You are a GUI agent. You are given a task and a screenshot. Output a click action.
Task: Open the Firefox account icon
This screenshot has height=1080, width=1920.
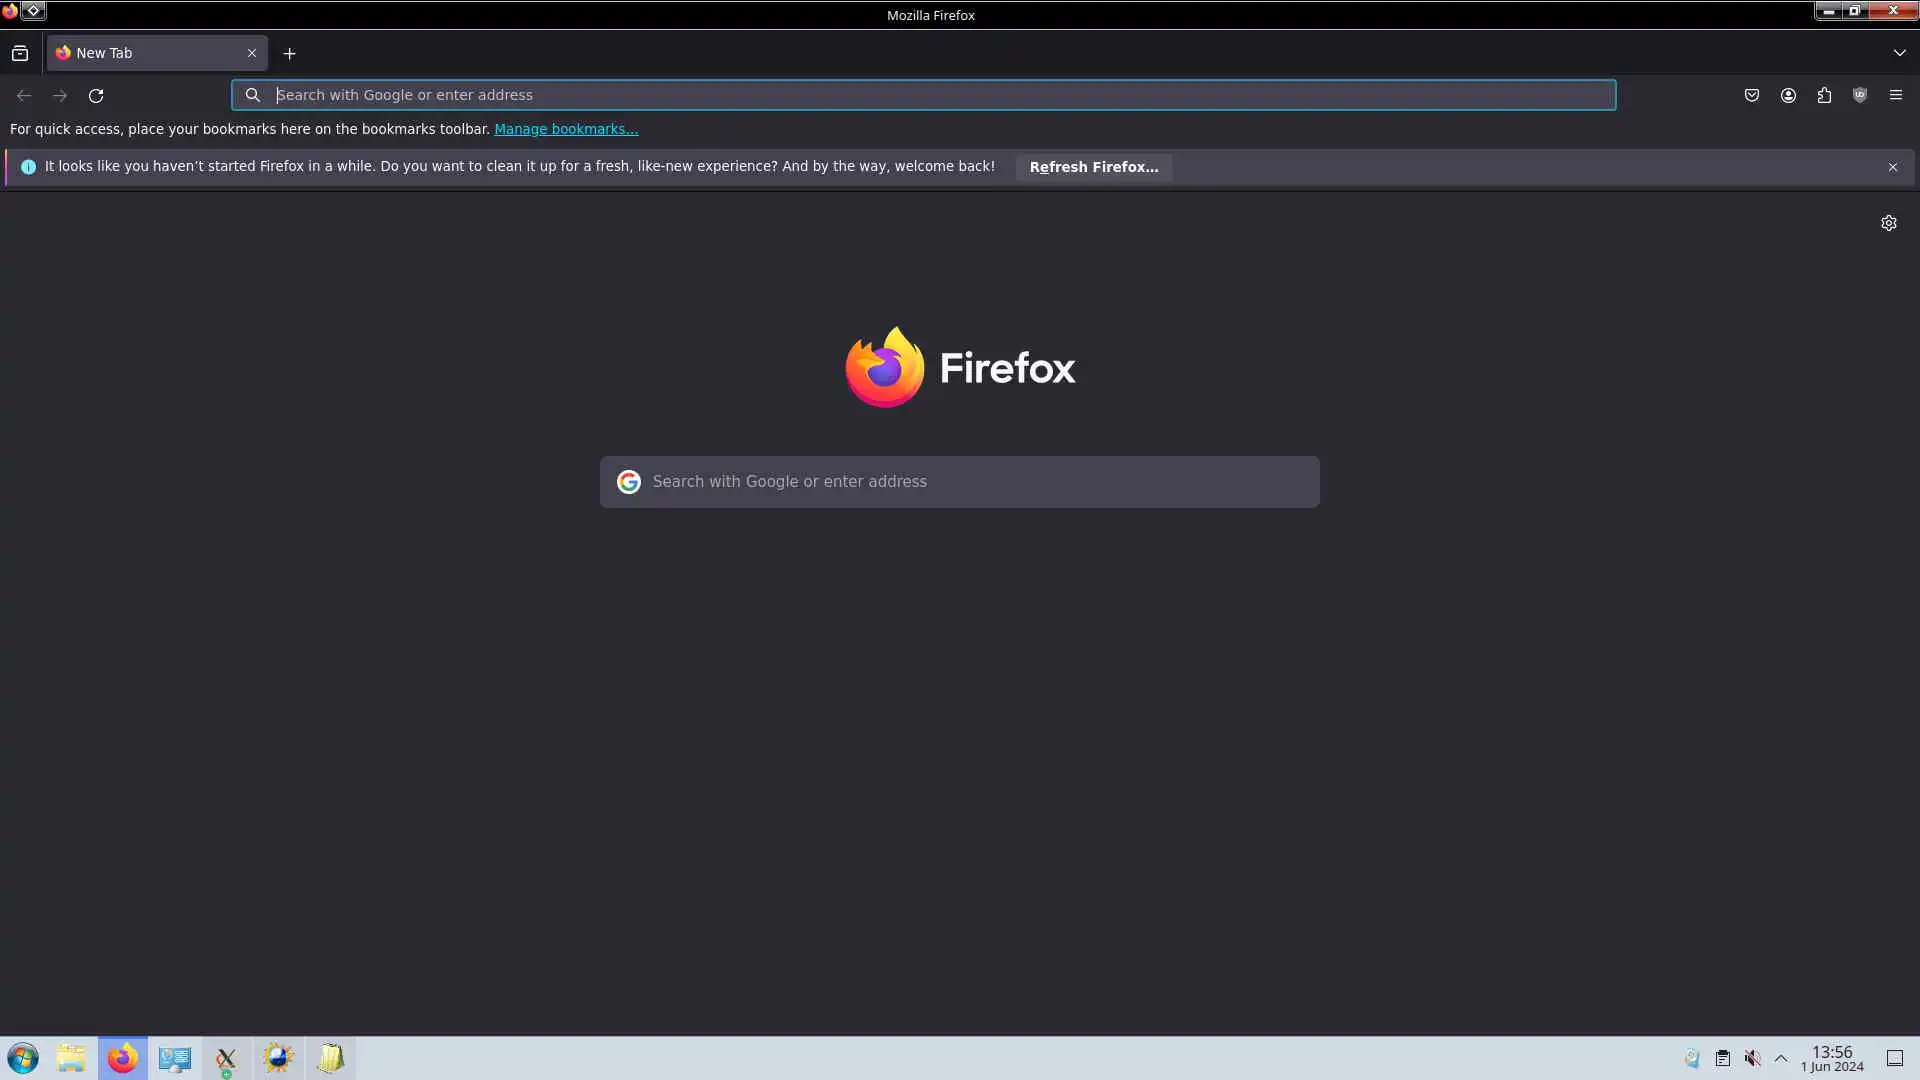[x=1788, y=95]
